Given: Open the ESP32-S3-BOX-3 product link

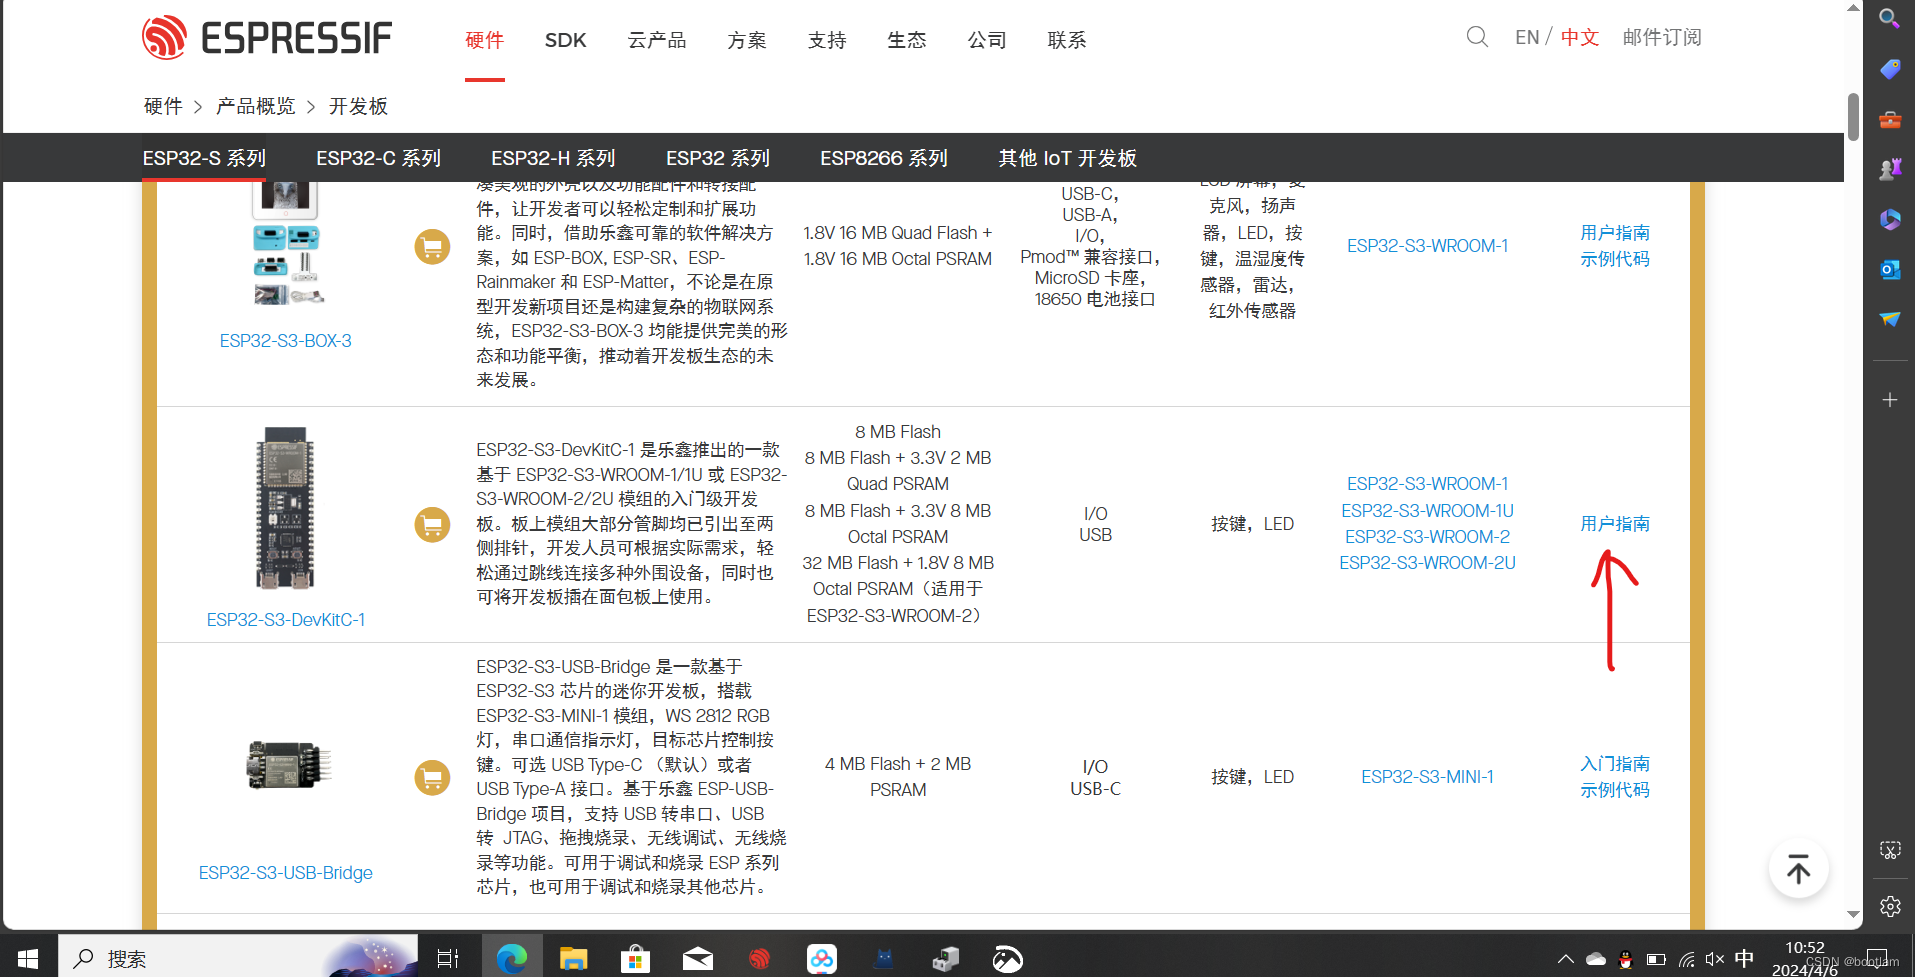Looking at the screenshot, I should pyautogui.click(x=286, y=341).
